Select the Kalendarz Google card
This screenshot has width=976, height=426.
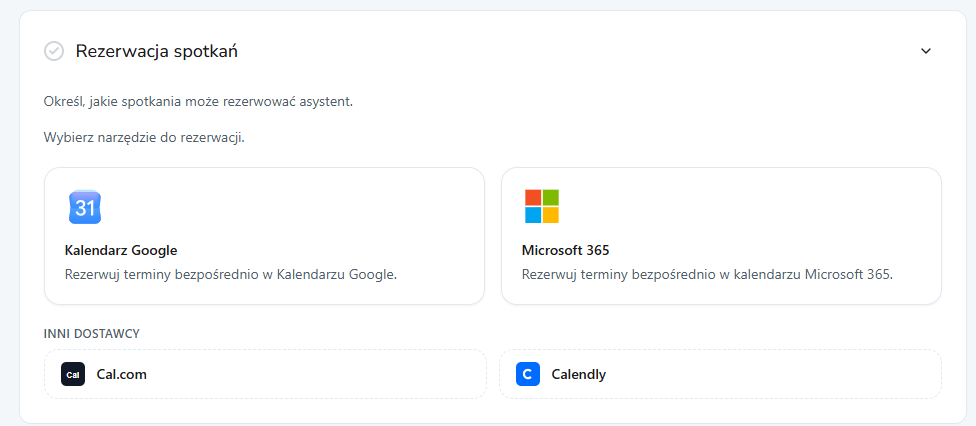(265, 236)
